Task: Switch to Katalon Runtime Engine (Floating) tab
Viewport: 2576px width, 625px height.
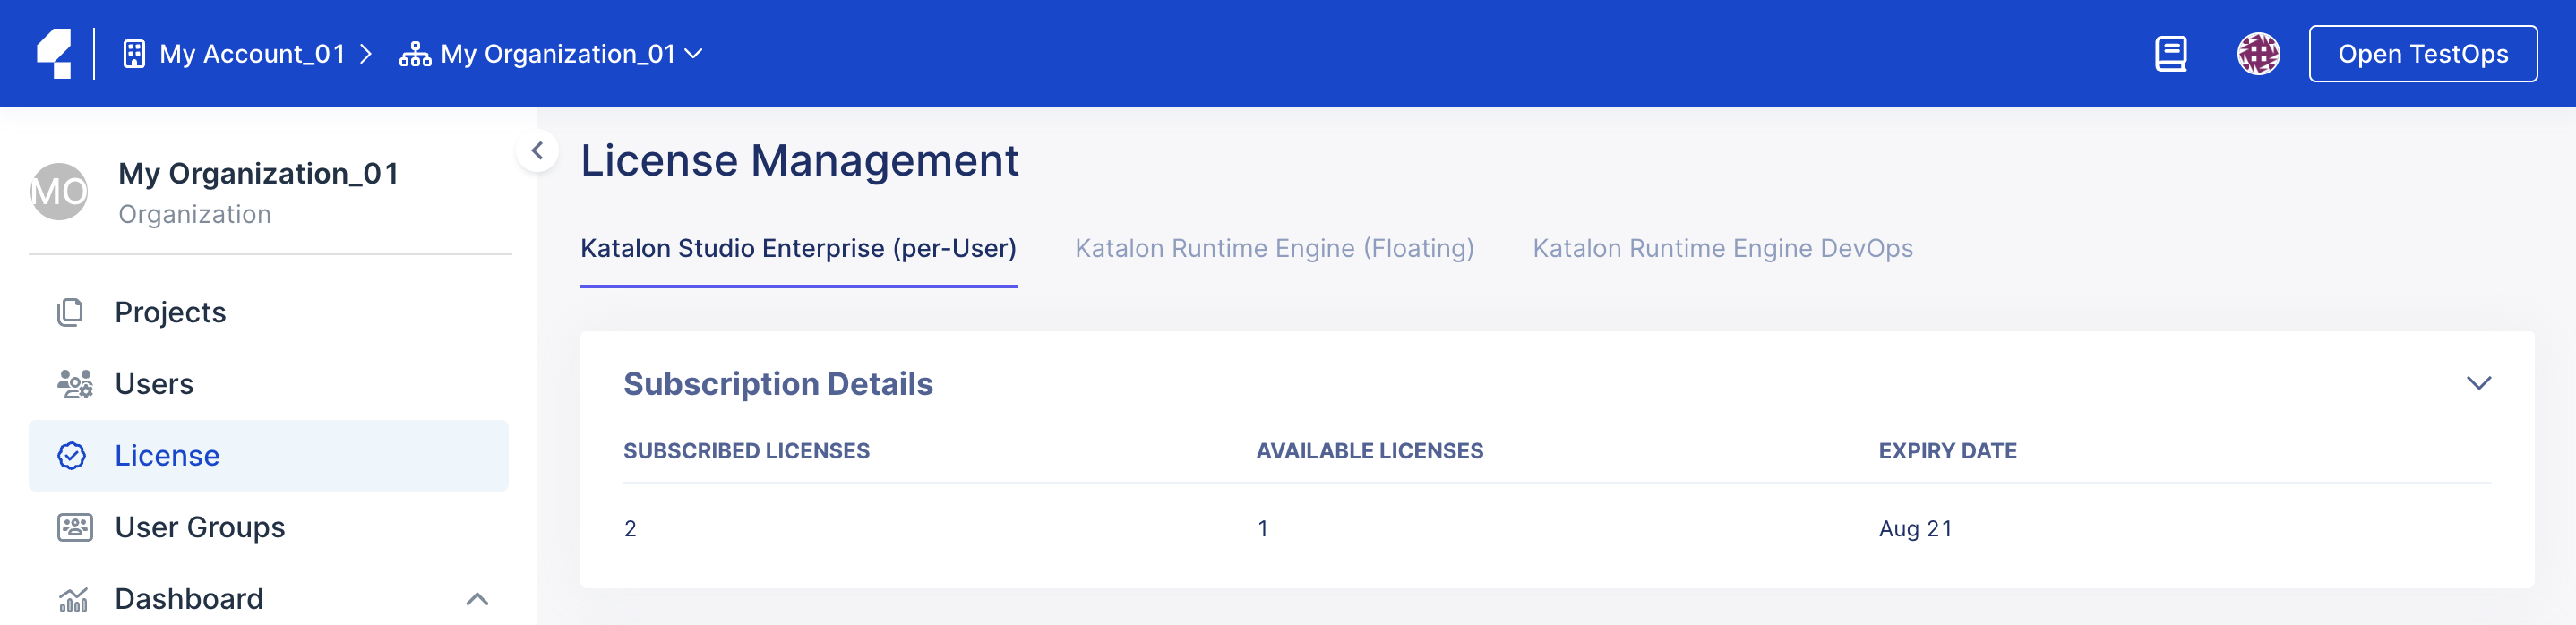Action: tap(1274, 248)
